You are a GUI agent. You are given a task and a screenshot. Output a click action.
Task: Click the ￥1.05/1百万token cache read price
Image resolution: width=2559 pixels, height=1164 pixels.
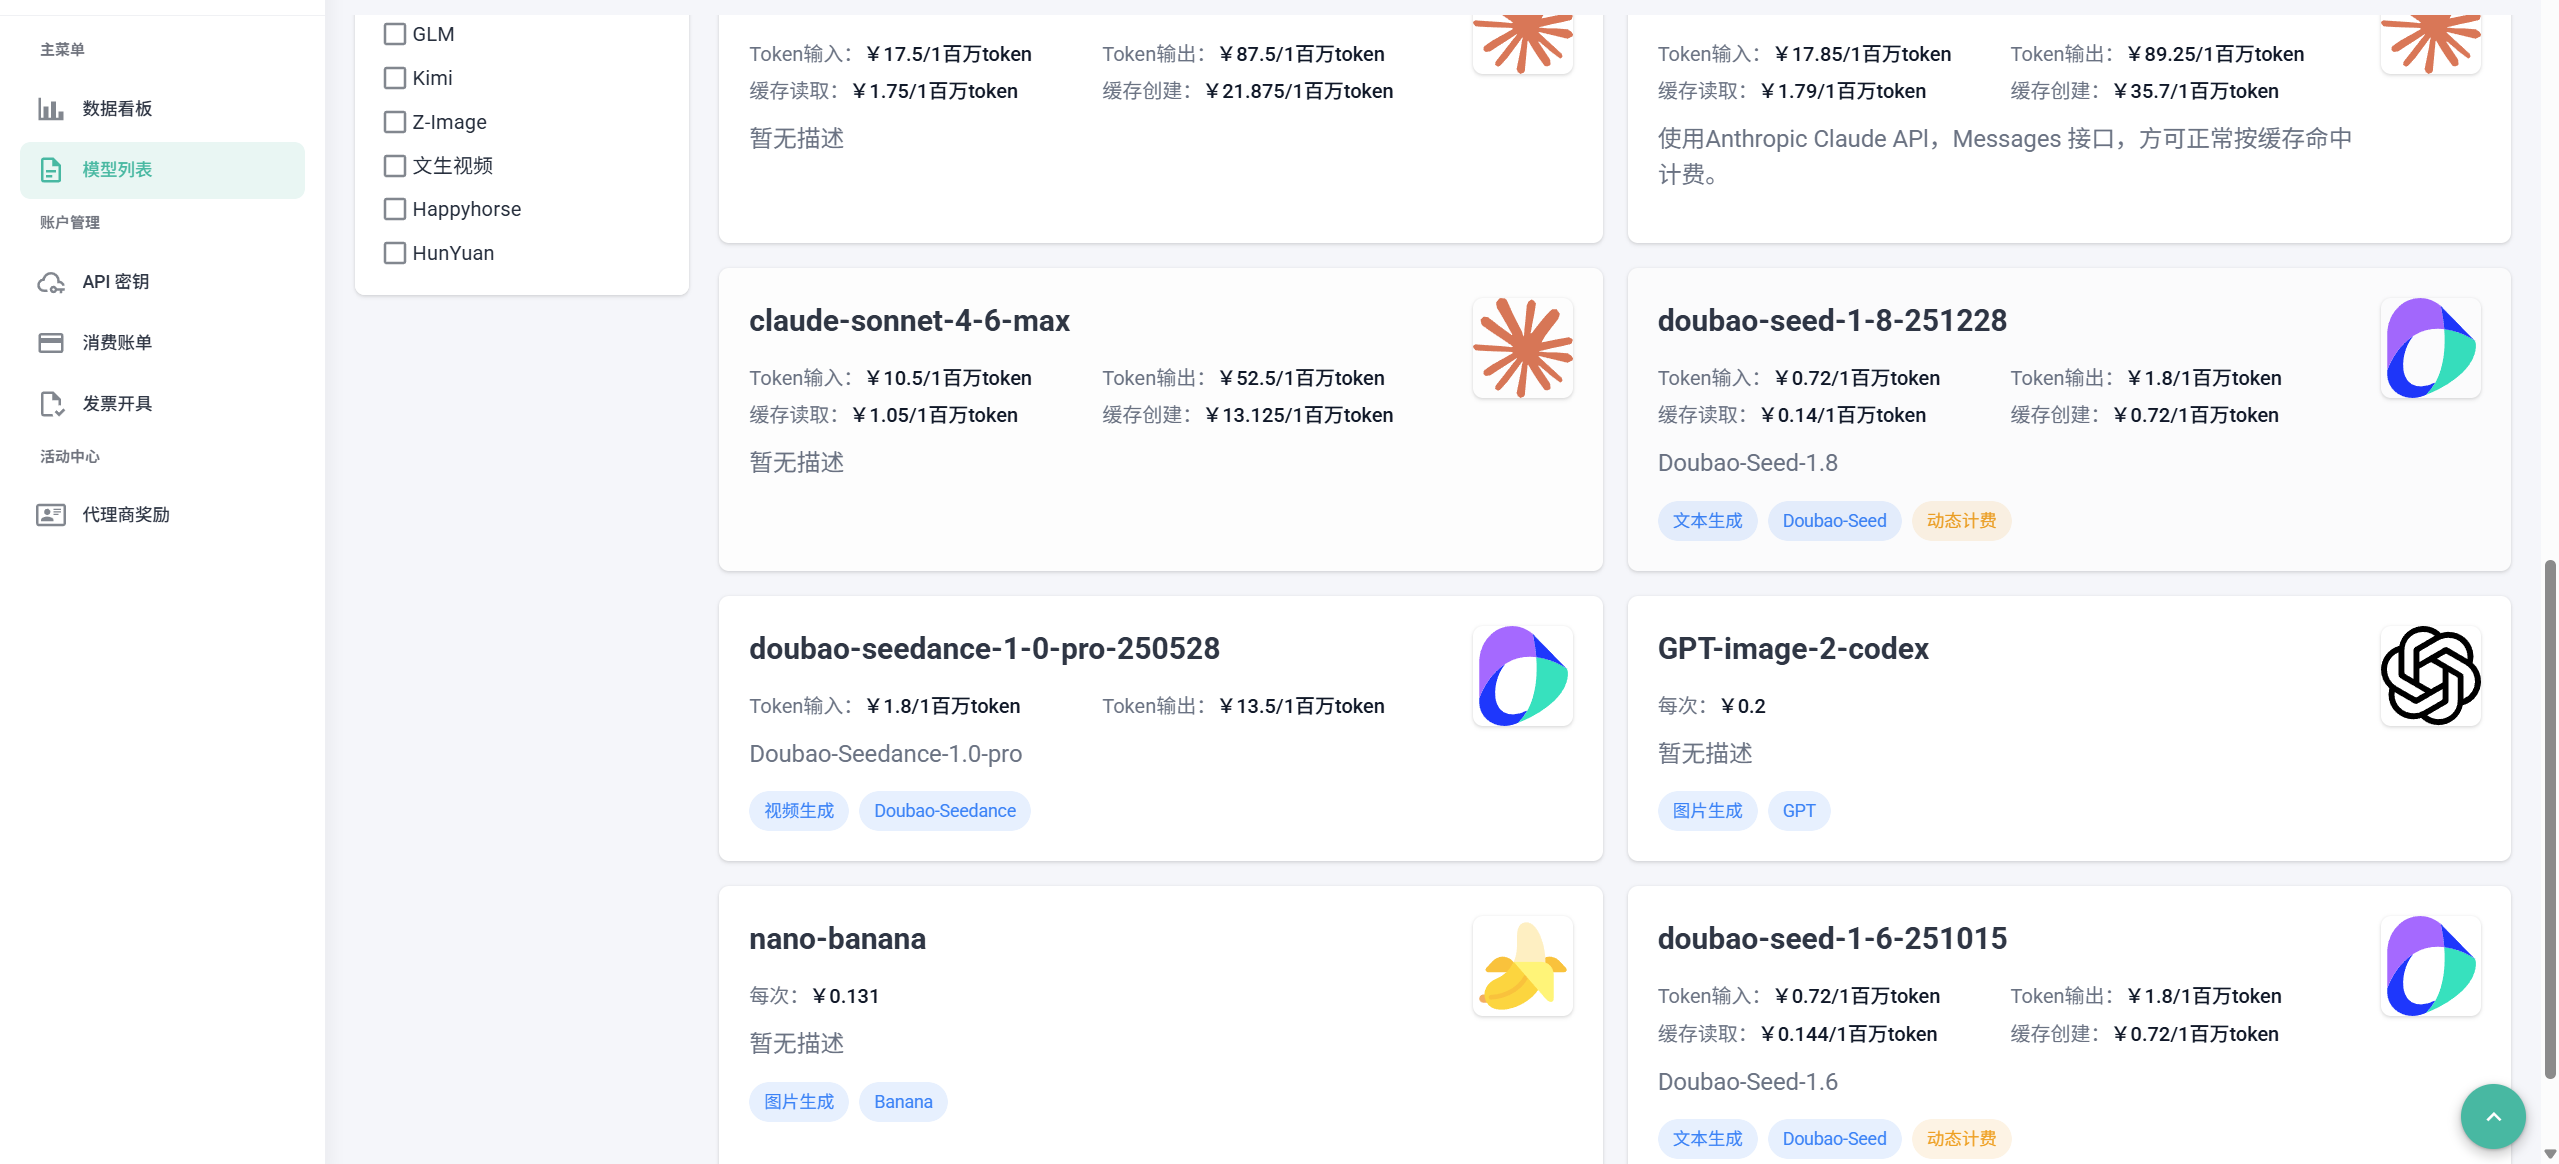pos(934,415)
